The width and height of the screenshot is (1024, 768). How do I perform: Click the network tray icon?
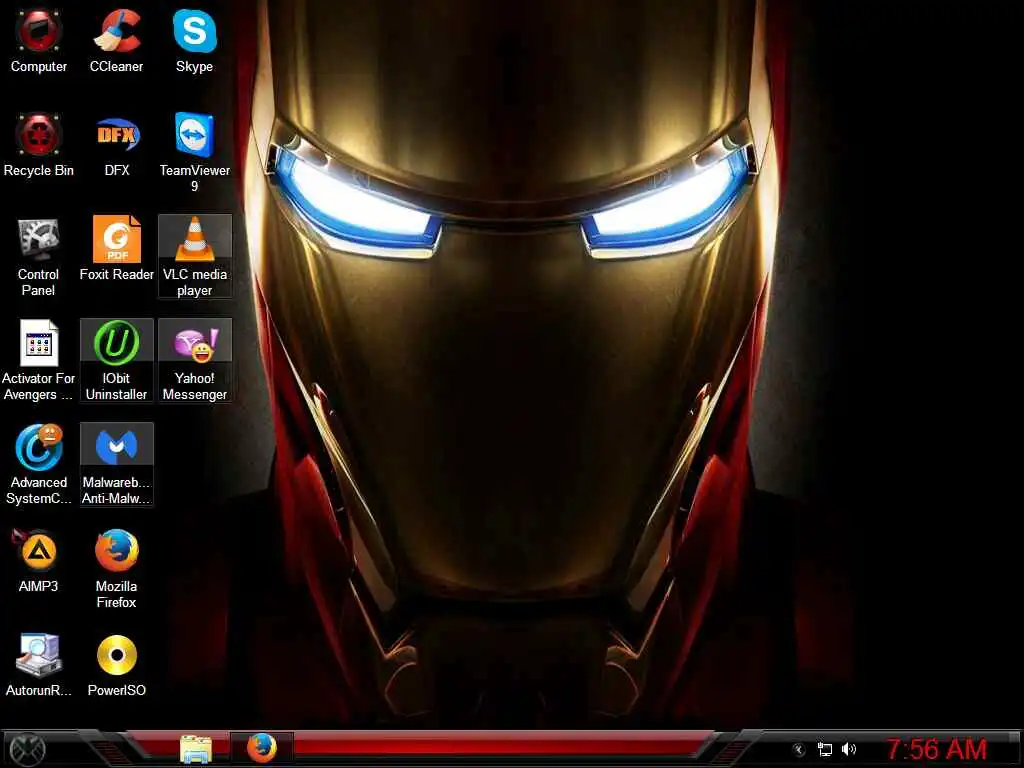point(825,750)
